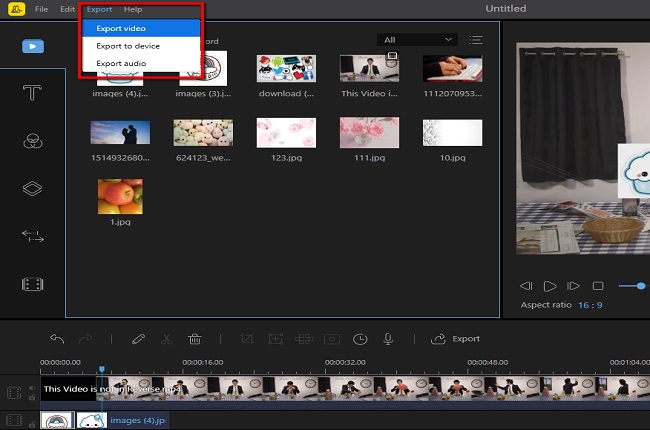Open the Transitions panel with arrows icon
Viewport: 650px width, 430px height.
[x=33, y=236]
